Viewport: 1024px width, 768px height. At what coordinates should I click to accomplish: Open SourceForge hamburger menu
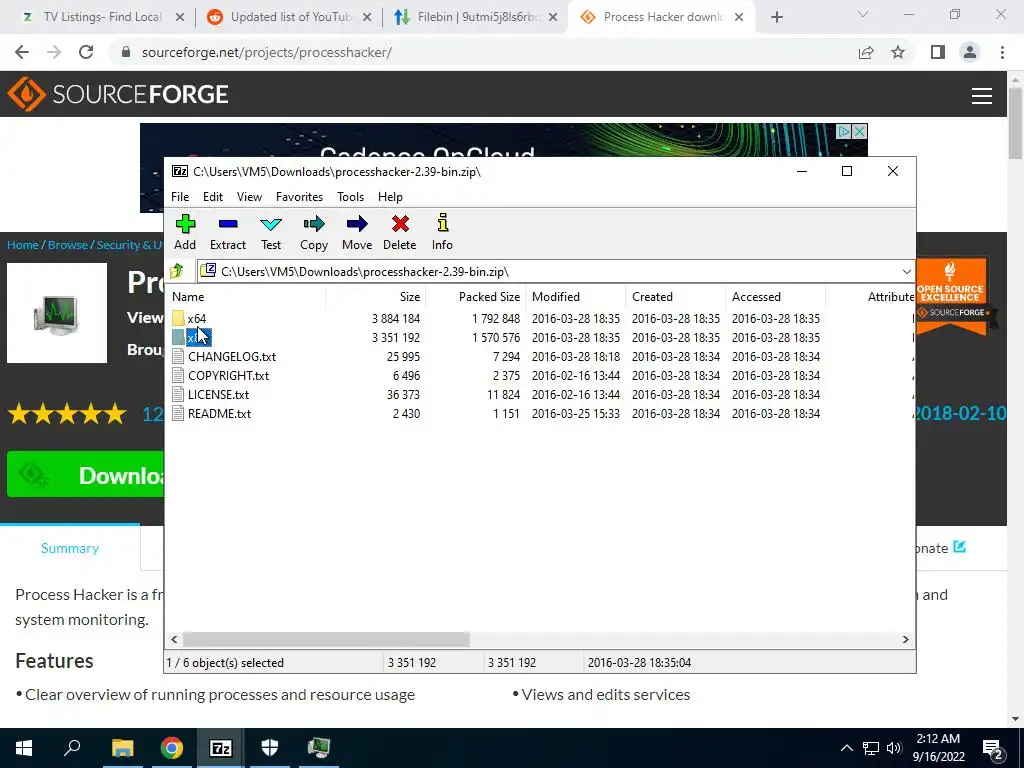[x=982, y=96]
